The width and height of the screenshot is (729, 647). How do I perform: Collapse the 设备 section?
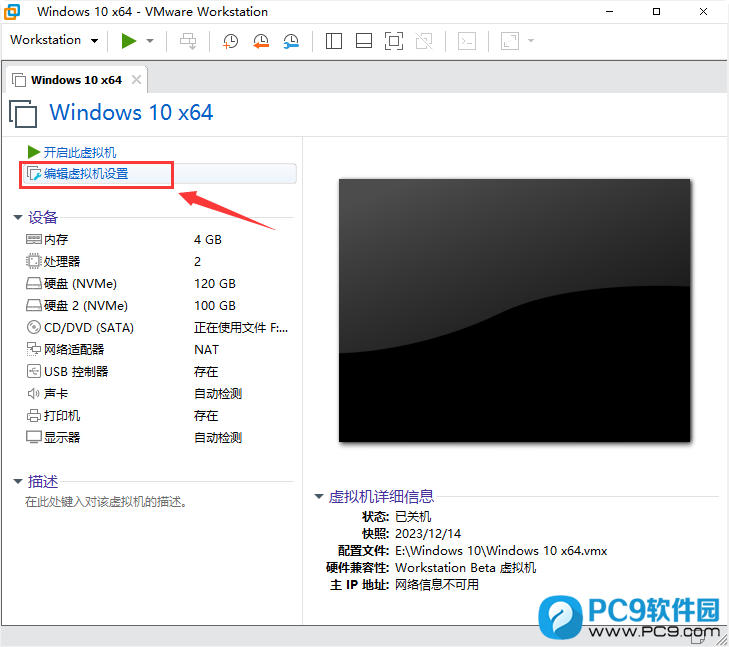[x=18, y=217]
